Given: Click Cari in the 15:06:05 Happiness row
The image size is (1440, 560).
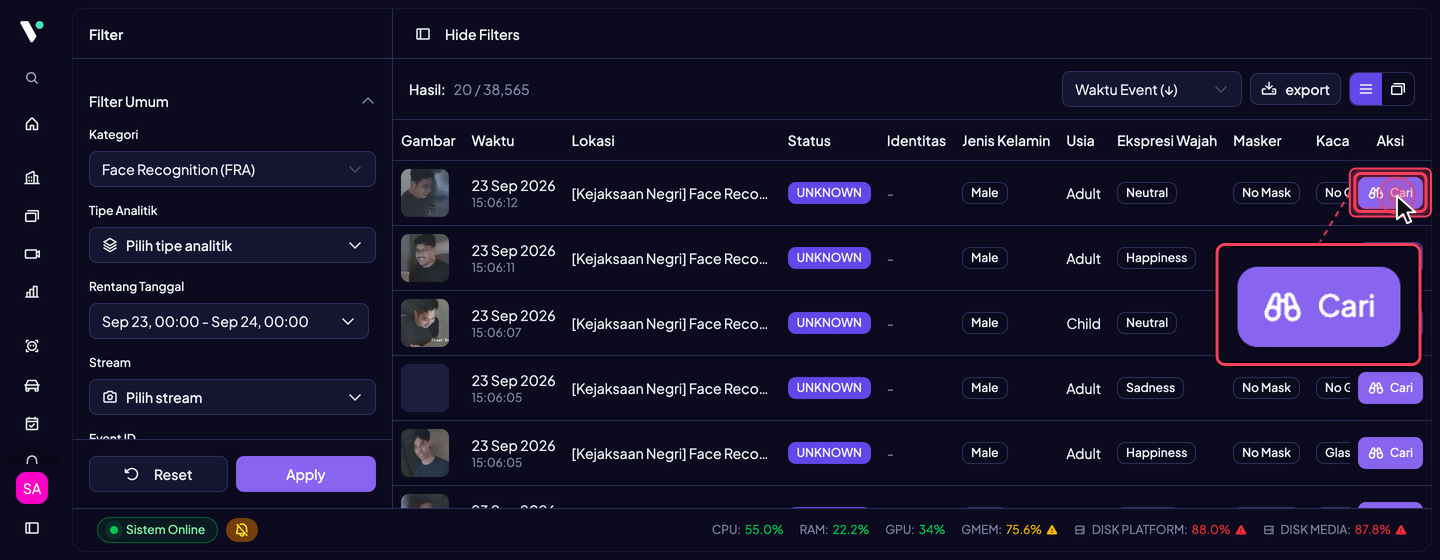Looking at the screenshot, I should [x=1390, y=453].
